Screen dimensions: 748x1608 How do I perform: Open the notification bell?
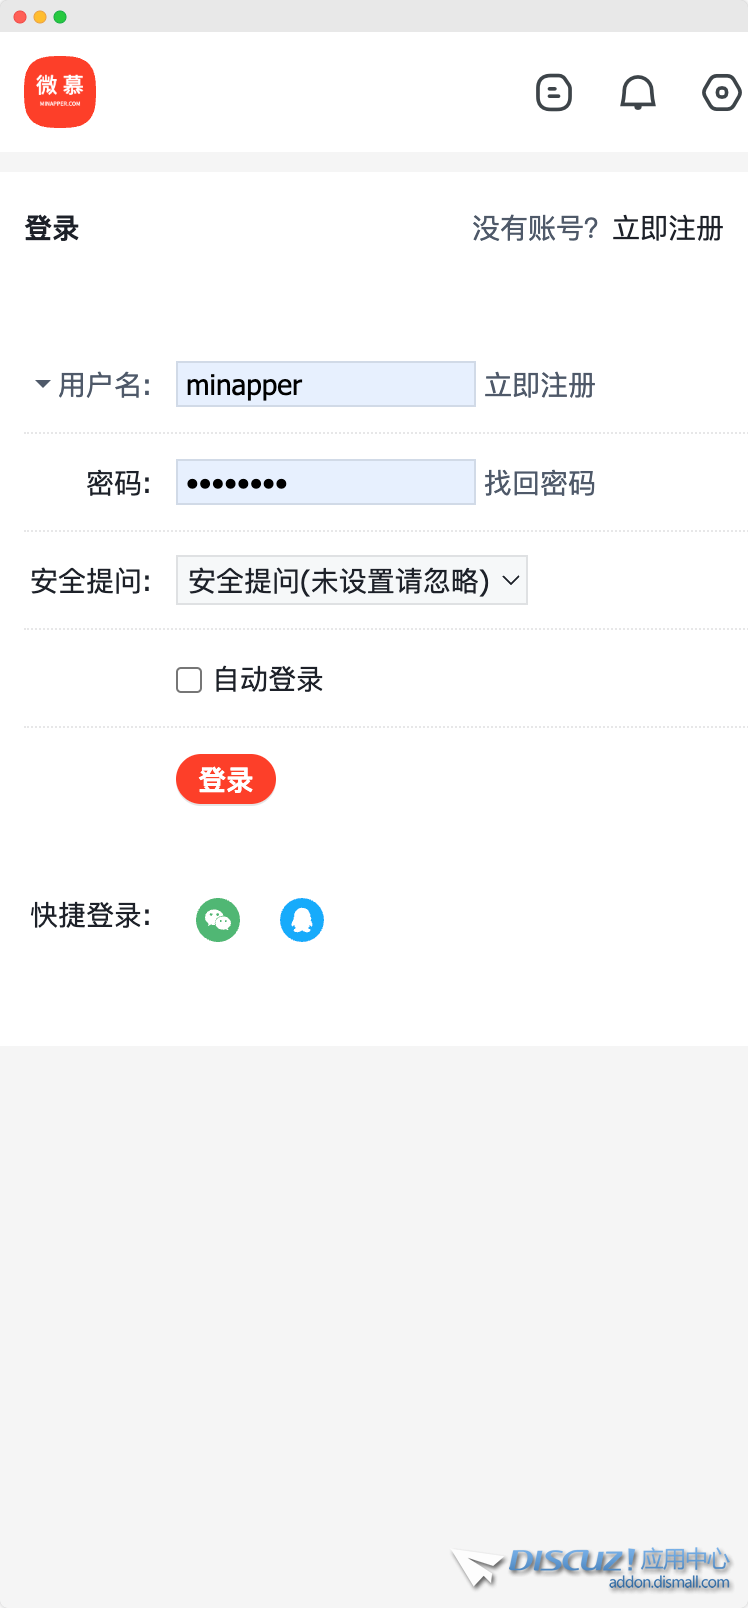[x=638, y=93]
